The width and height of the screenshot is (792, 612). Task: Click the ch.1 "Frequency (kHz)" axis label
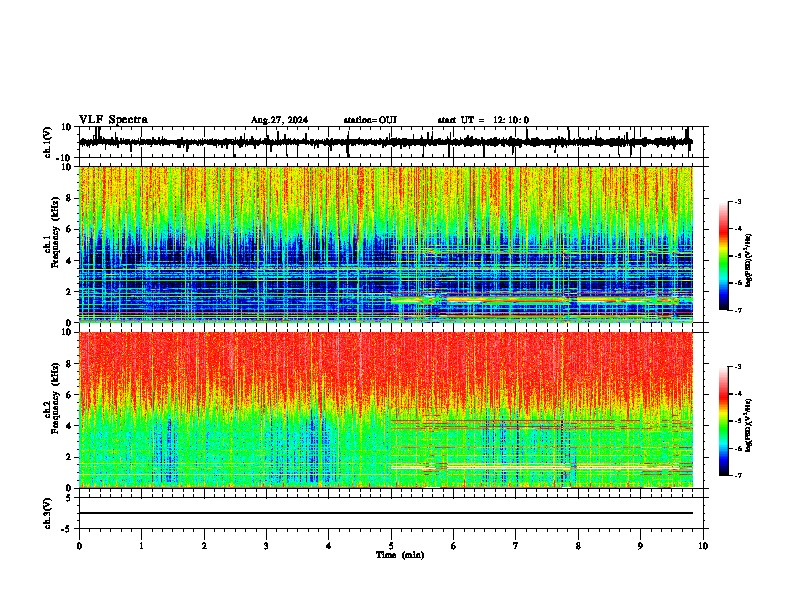point(55,232)
